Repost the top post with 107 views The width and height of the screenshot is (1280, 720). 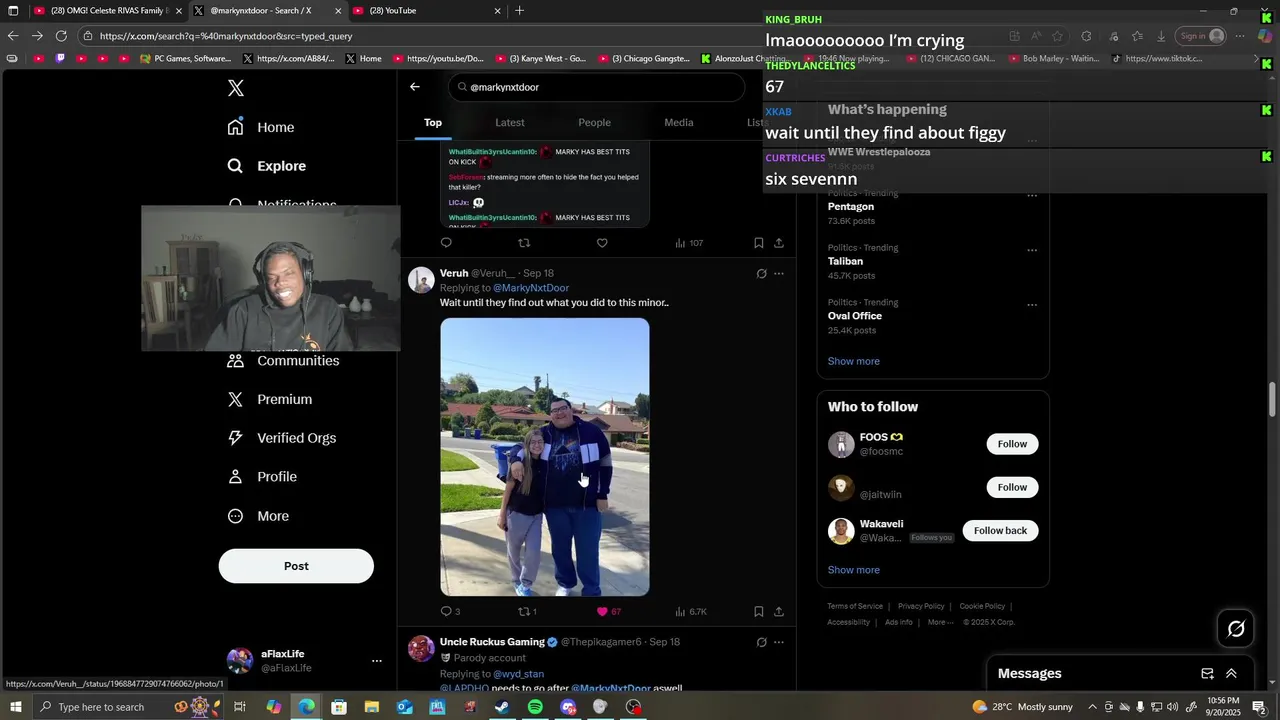pyautogui.click(x=524, y=243)
